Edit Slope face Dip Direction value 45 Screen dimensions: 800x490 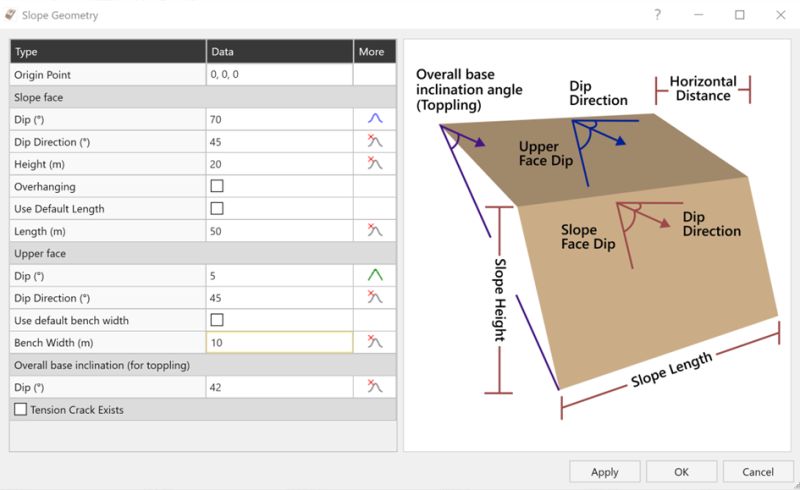coord(280,141)
